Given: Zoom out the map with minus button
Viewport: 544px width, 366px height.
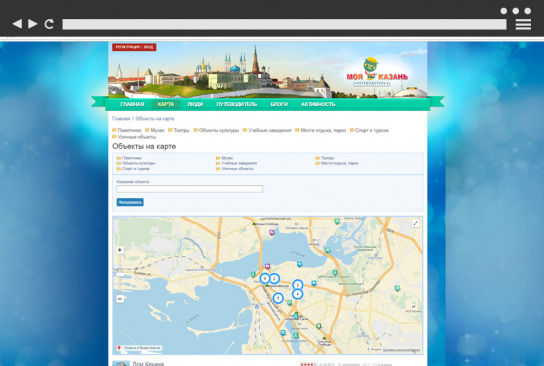Looking at the screenshot, I should (120, 299).
